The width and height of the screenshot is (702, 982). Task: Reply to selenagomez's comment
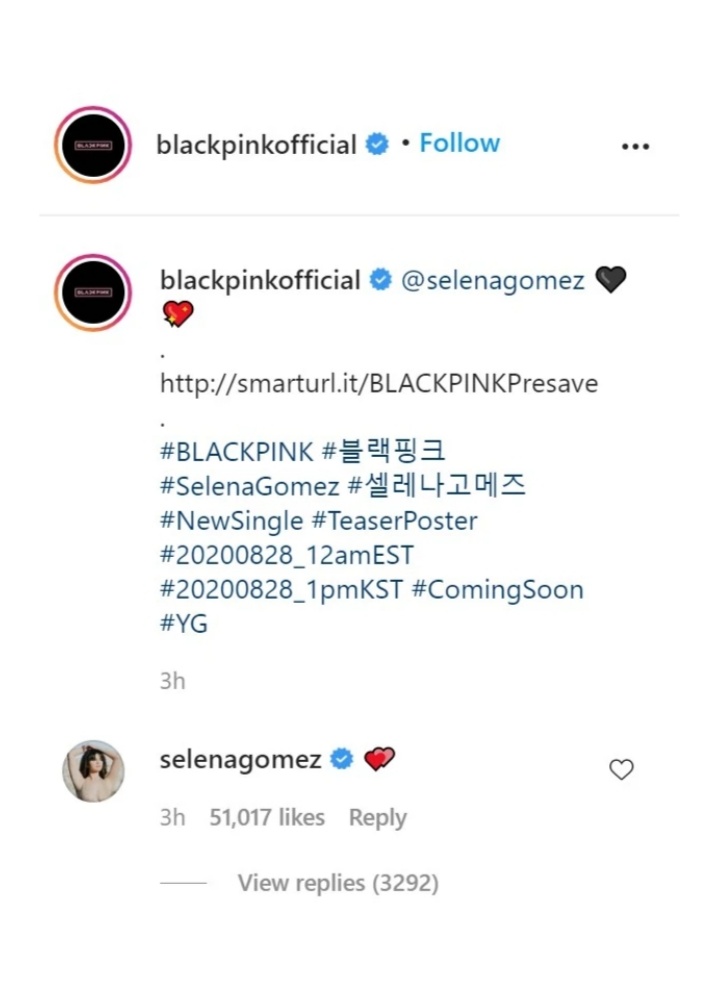[x=378, y=817]
